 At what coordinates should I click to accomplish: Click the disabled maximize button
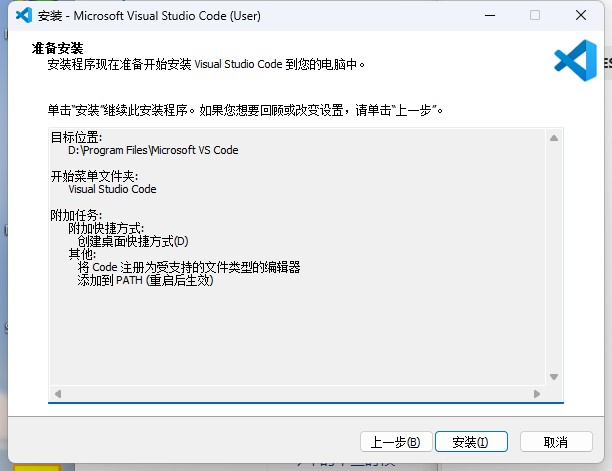[535, 15]
